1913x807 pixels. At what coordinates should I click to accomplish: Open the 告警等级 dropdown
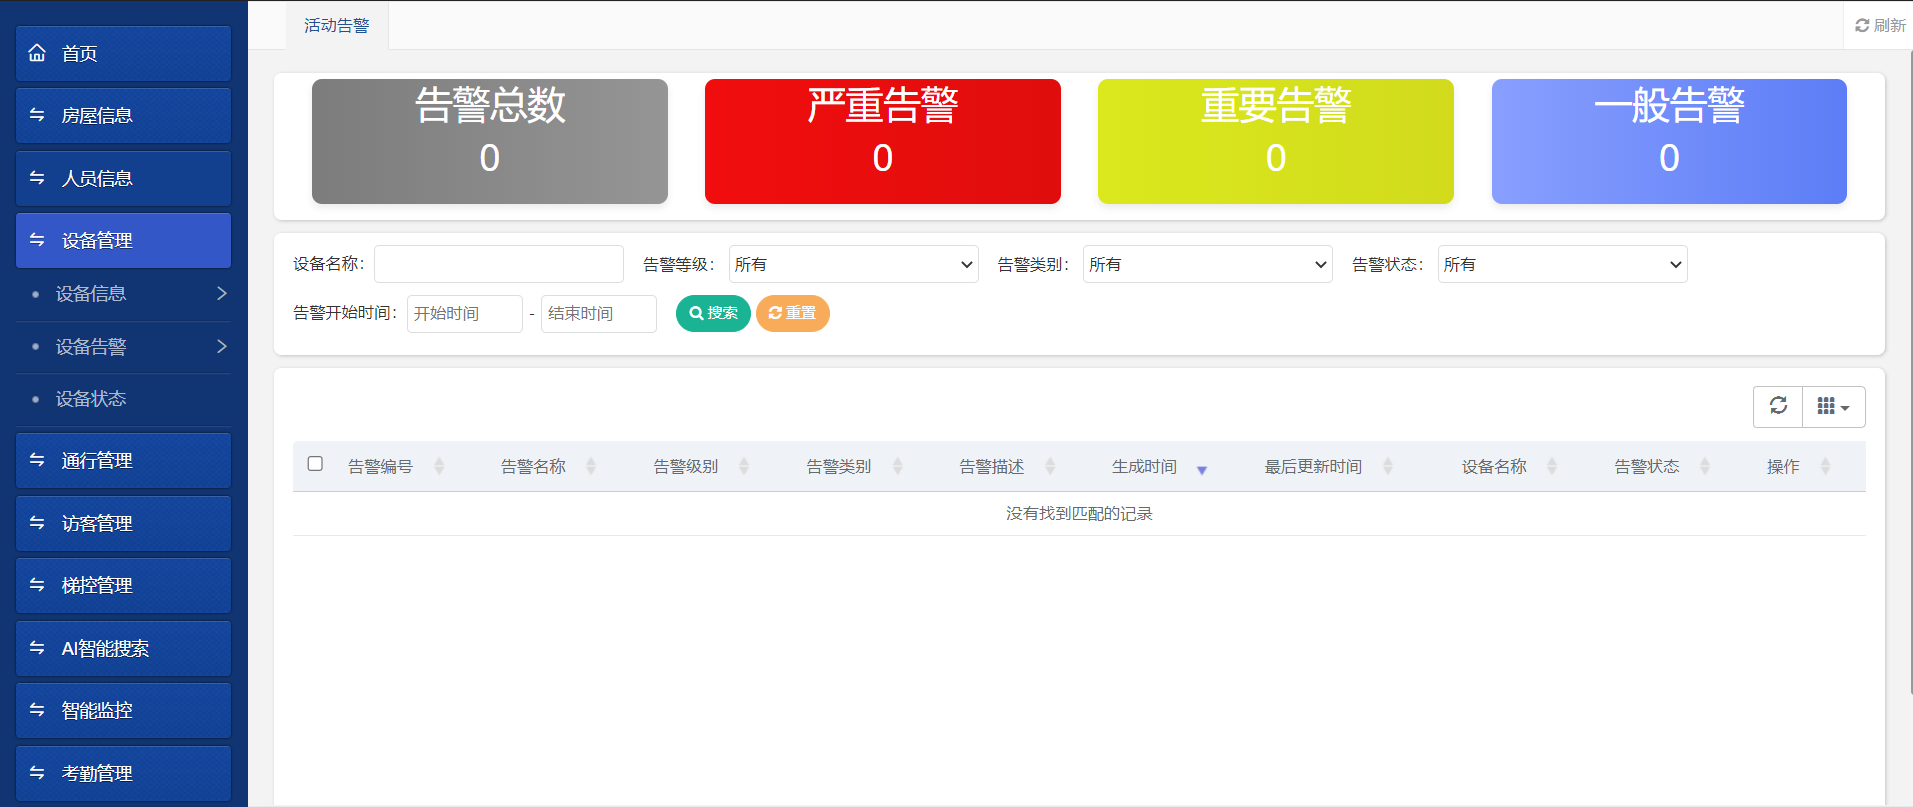(854, 264)
